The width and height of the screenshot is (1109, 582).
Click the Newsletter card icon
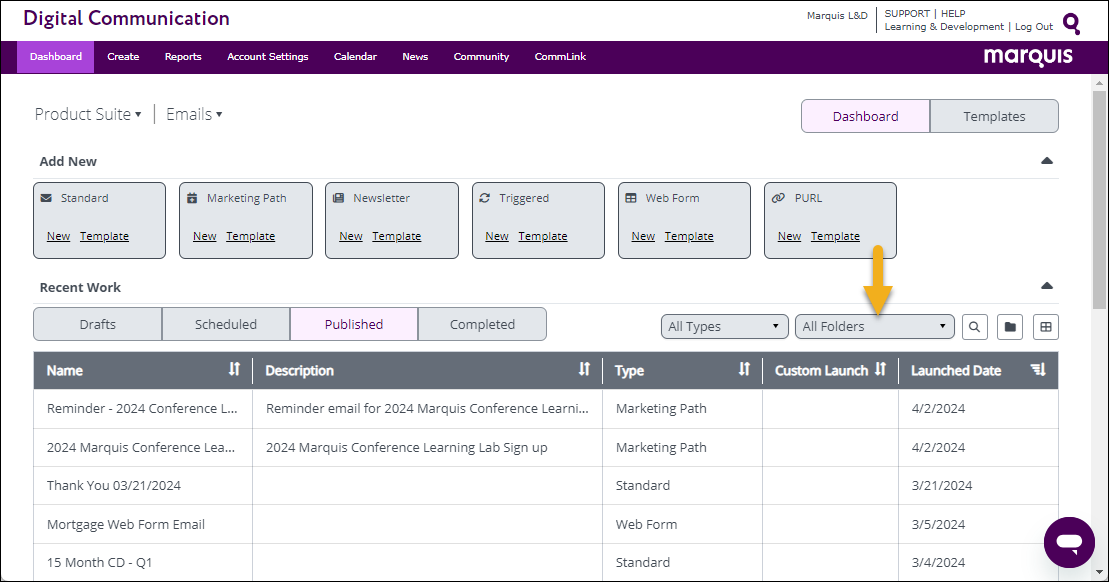pyautogui.click(x=338, y=198)
